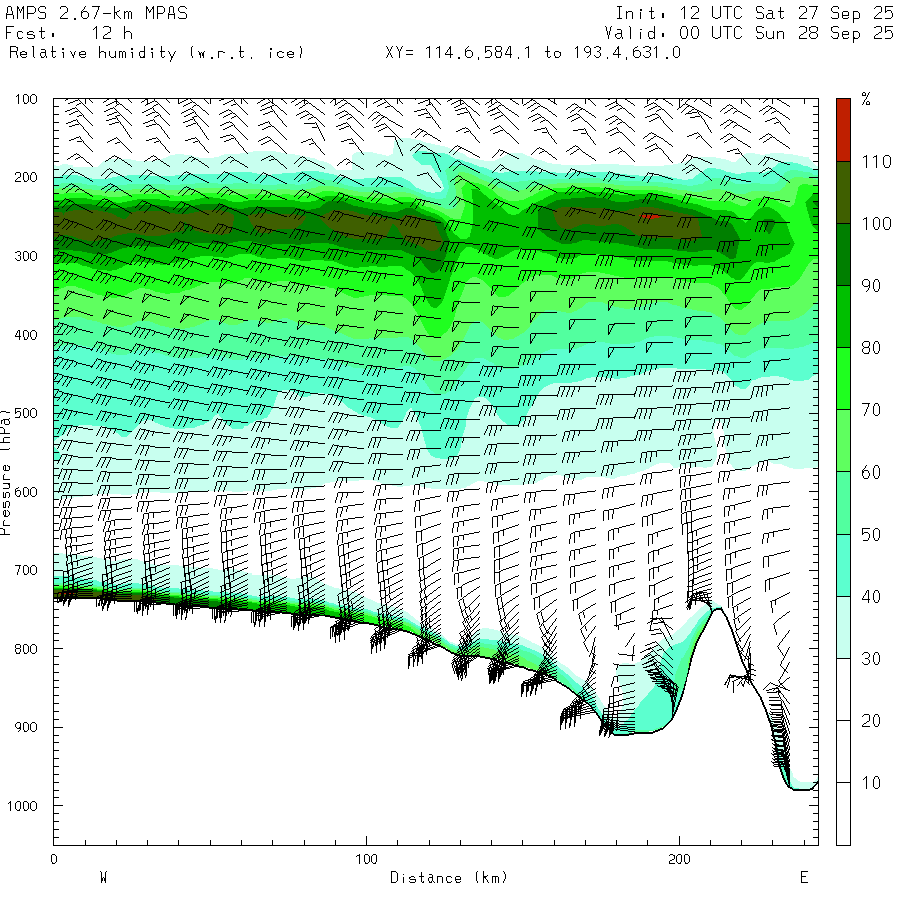Click the dark green 90-100% colorbar segment
The image size is (900, 900).
(843, 254)
